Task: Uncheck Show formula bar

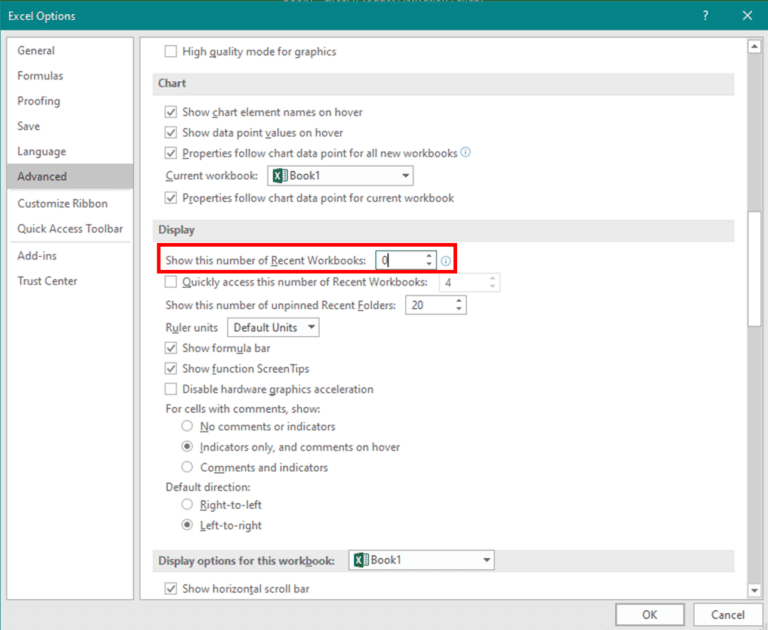Action: (x=170, y=348)
